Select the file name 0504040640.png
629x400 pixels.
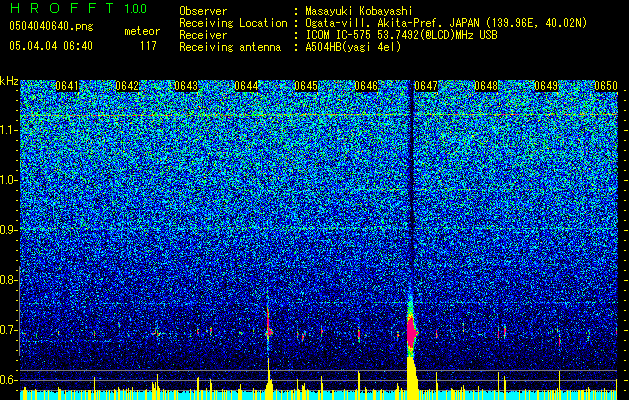pyautogui.click(x=51, y=26)
